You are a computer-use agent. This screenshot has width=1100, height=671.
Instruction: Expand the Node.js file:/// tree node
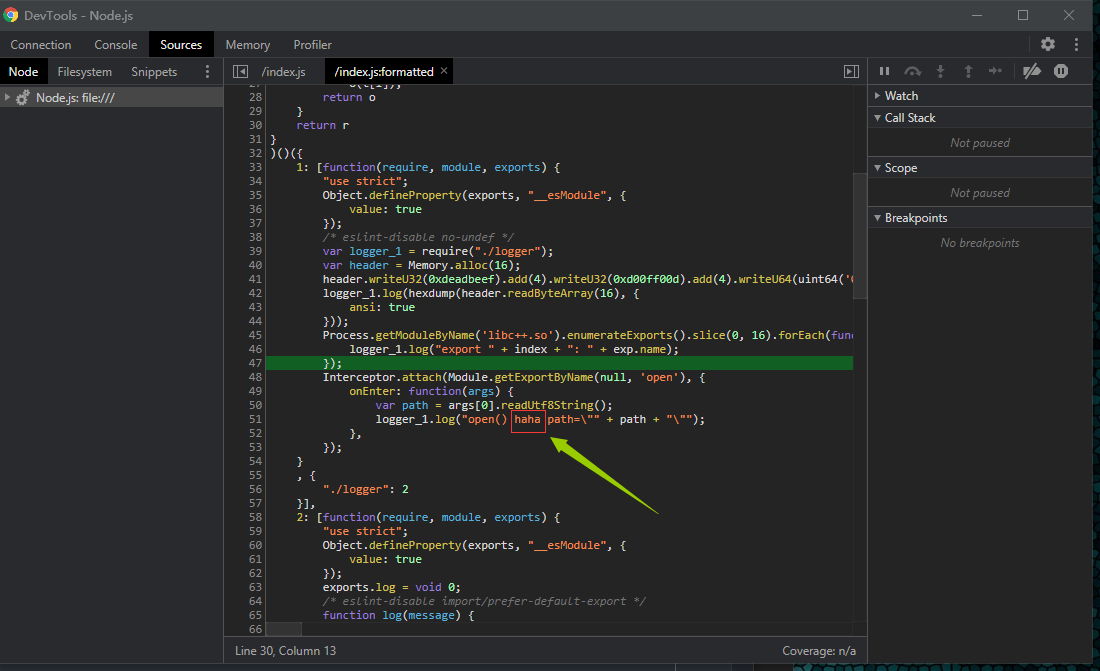[8, 98]
